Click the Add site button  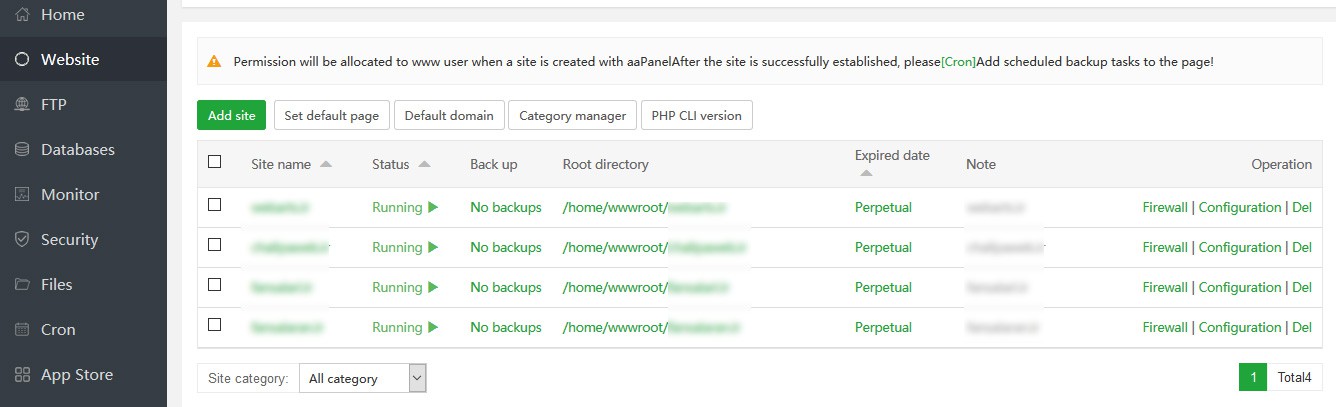click(232, 116)
